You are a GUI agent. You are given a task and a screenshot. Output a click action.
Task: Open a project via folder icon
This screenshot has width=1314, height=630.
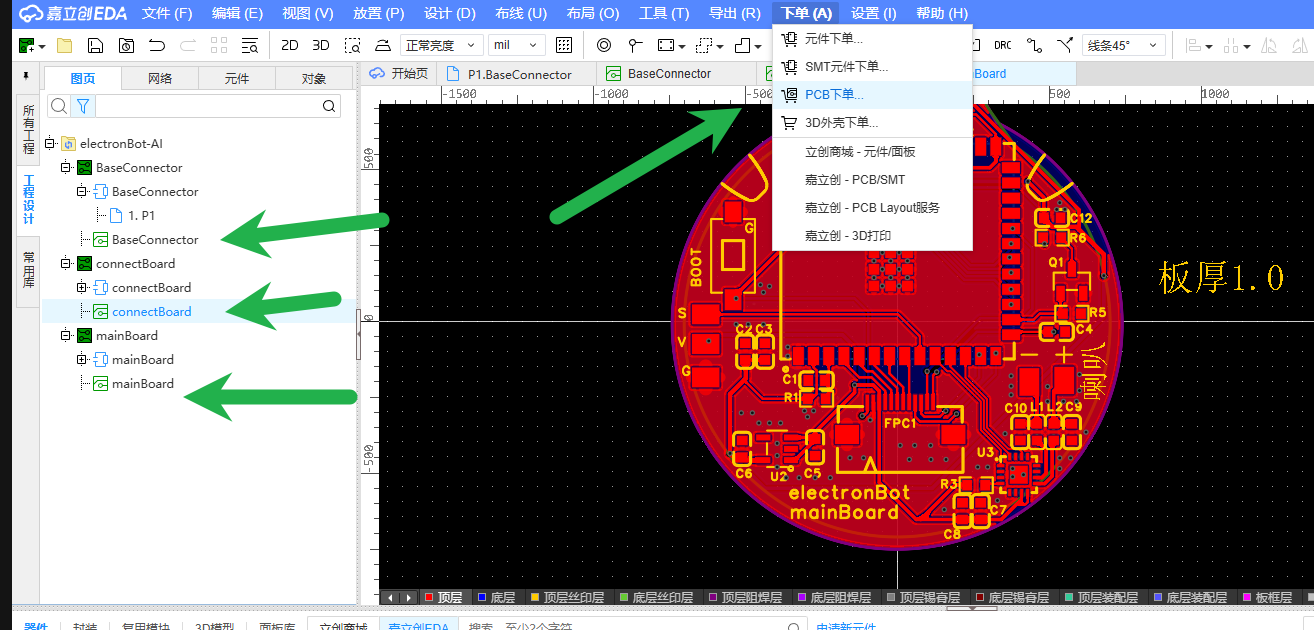[65, 45]
